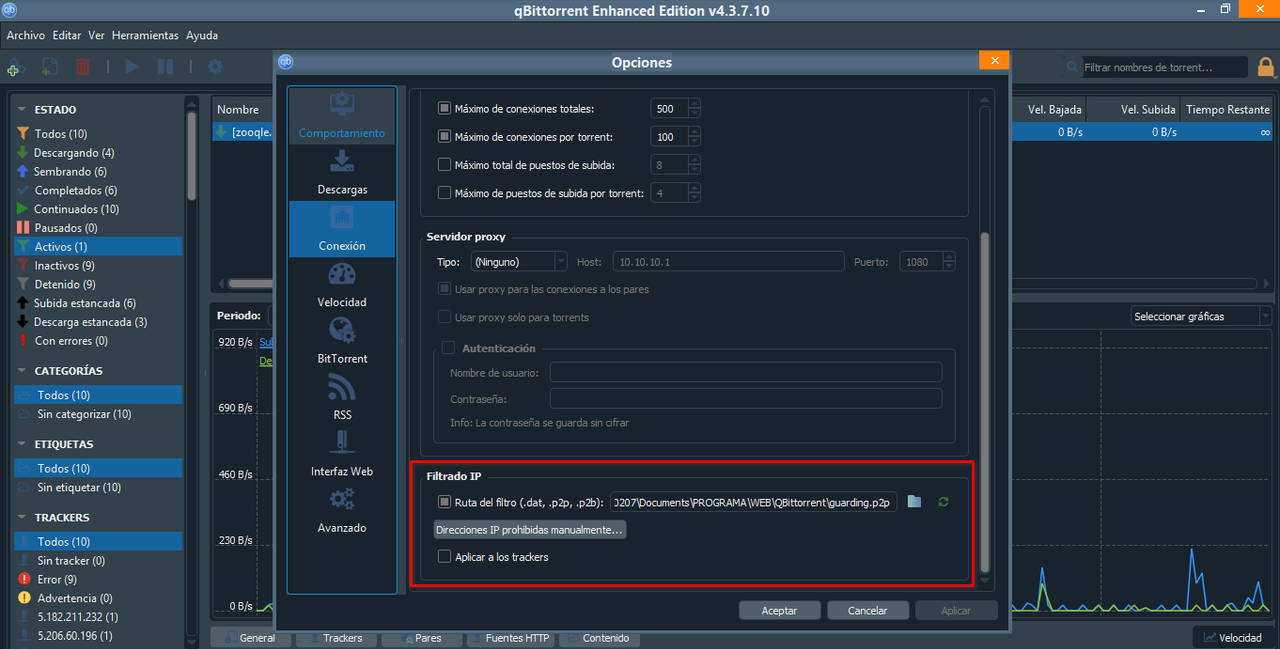This screenshot has width=1280, height=649.
Task: Open Interfaz Web options section
Action: pyautogui.click(x=342, y=454)
